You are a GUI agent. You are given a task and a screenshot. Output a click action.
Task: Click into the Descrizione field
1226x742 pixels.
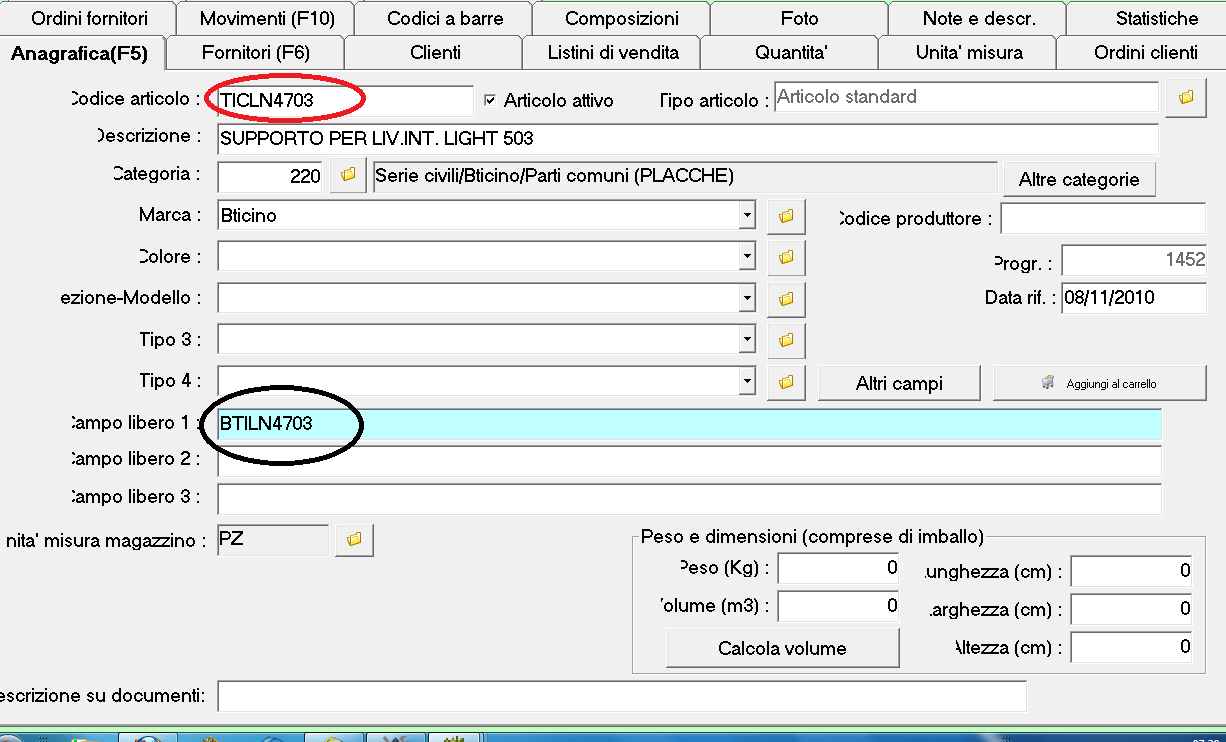(x=688, y=139)
